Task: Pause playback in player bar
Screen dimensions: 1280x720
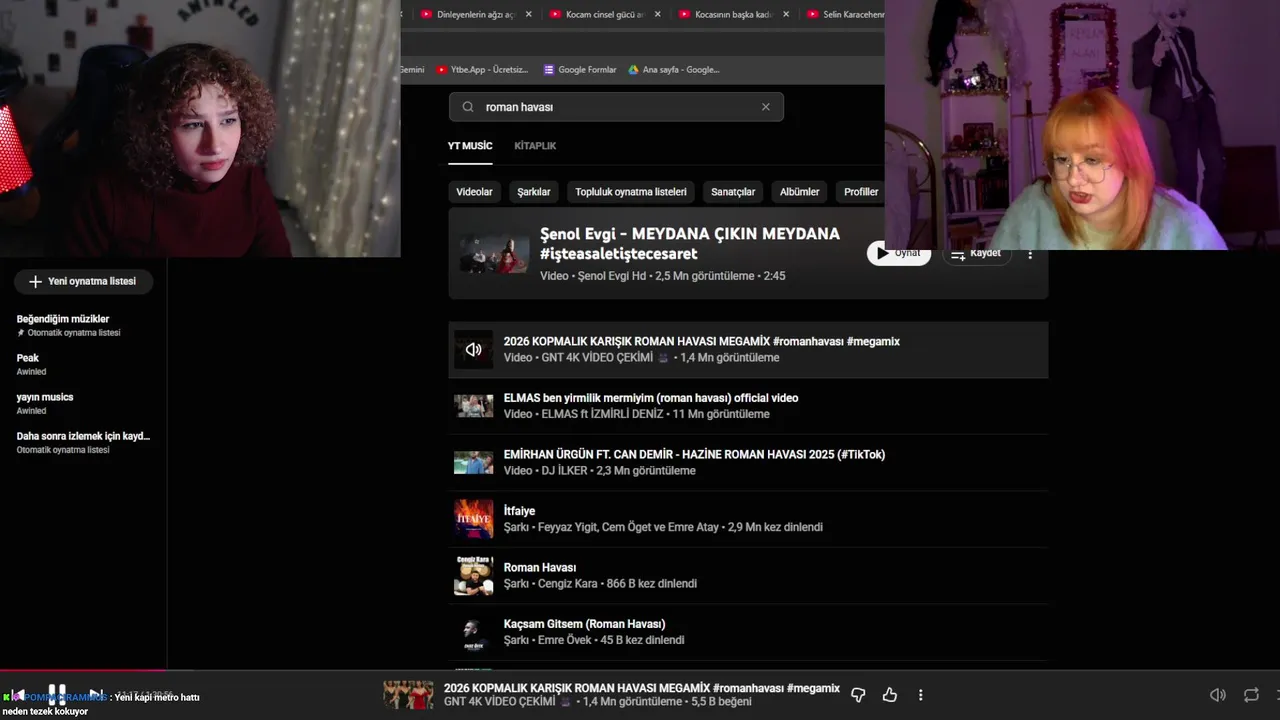Action: [57, 695]
